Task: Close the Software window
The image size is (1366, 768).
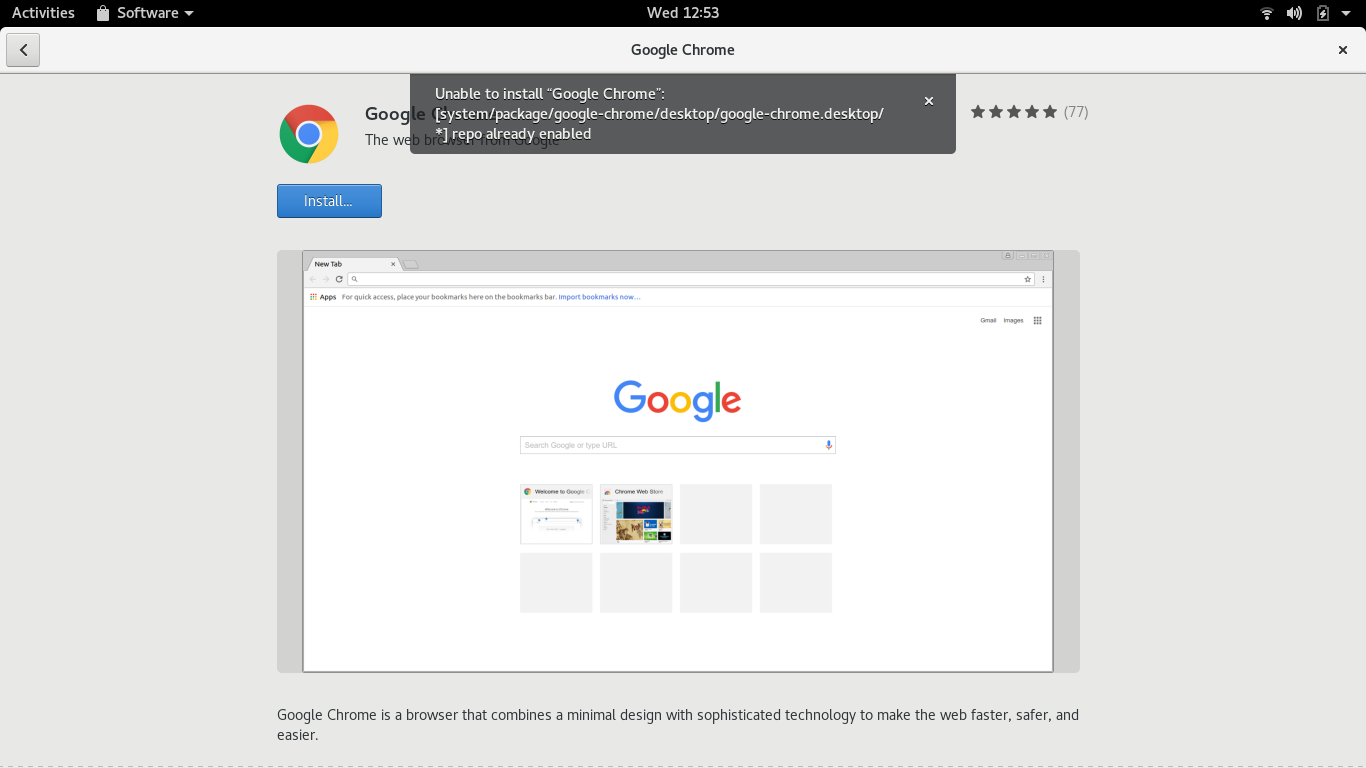Action: (x=1343, y=50)
